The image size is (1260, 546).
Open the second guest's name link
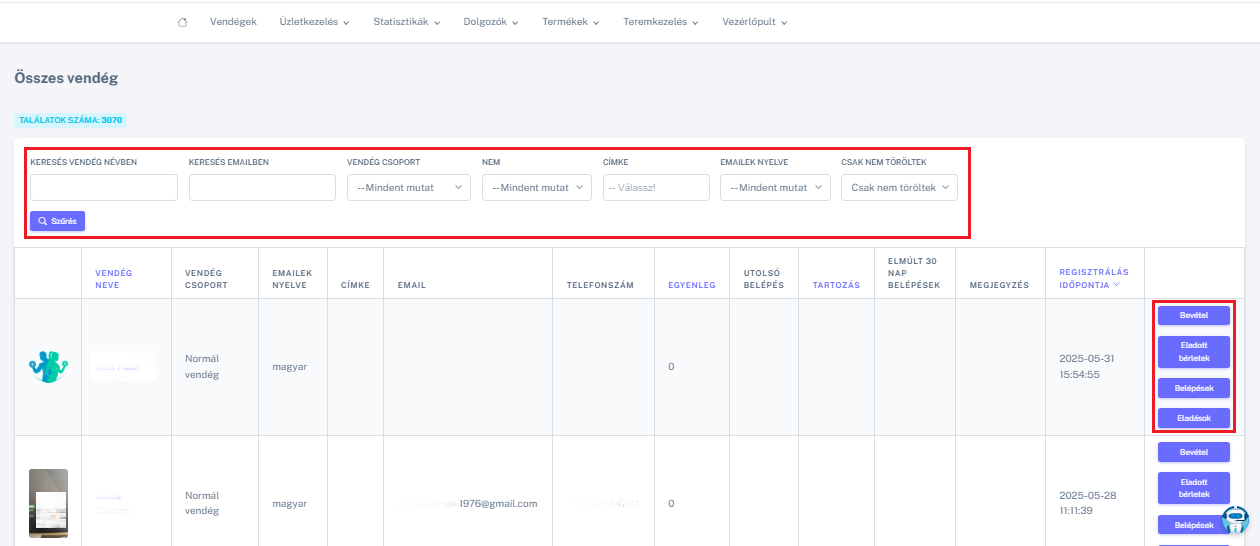pos(113,503)
